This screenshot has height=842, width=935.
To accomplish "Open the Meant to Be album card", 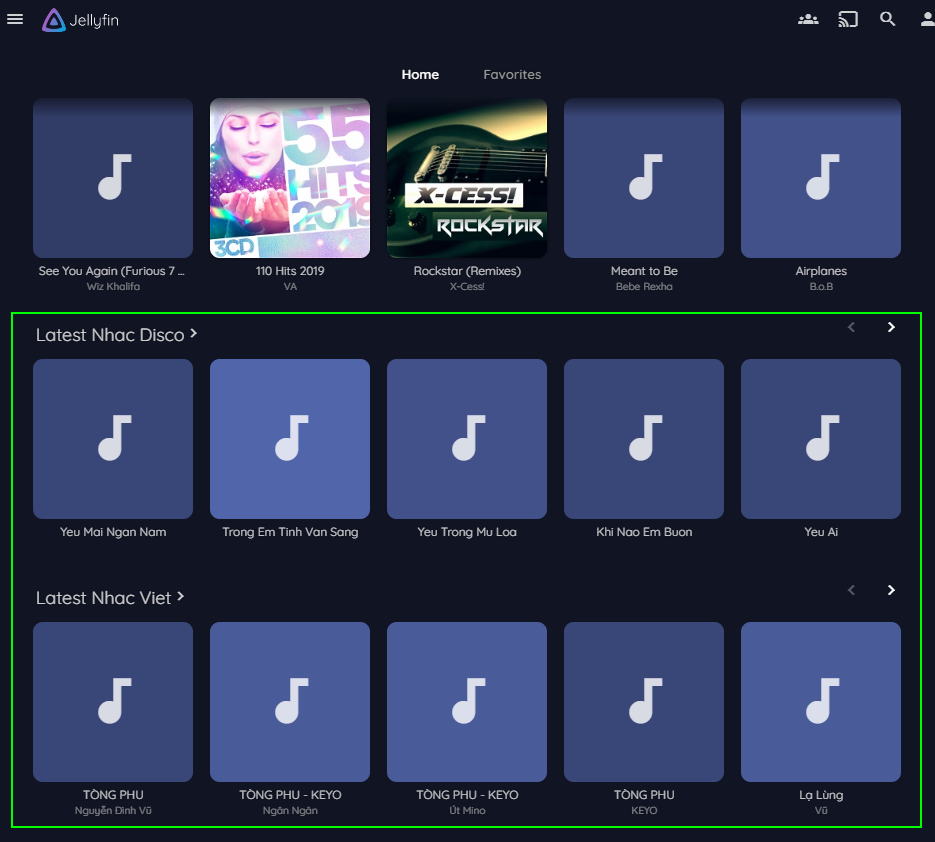I will [x=644, y=178].
